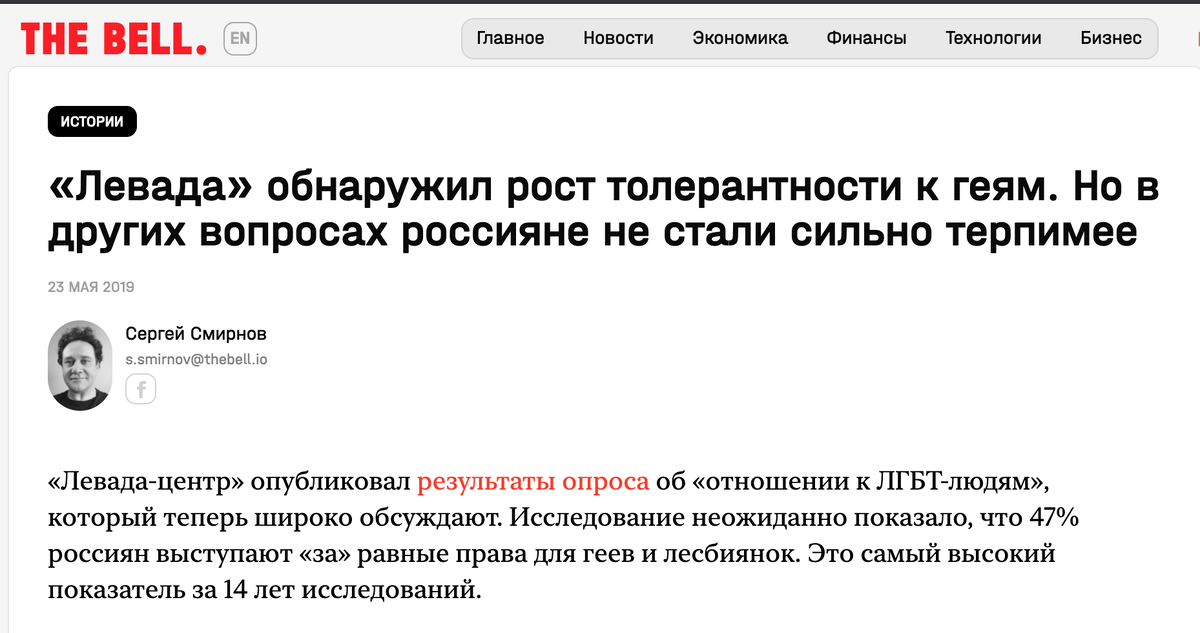Select phrase «отношении к ЛГБТ-людям»
This screenshot has width=1200, height=633.
868,482
